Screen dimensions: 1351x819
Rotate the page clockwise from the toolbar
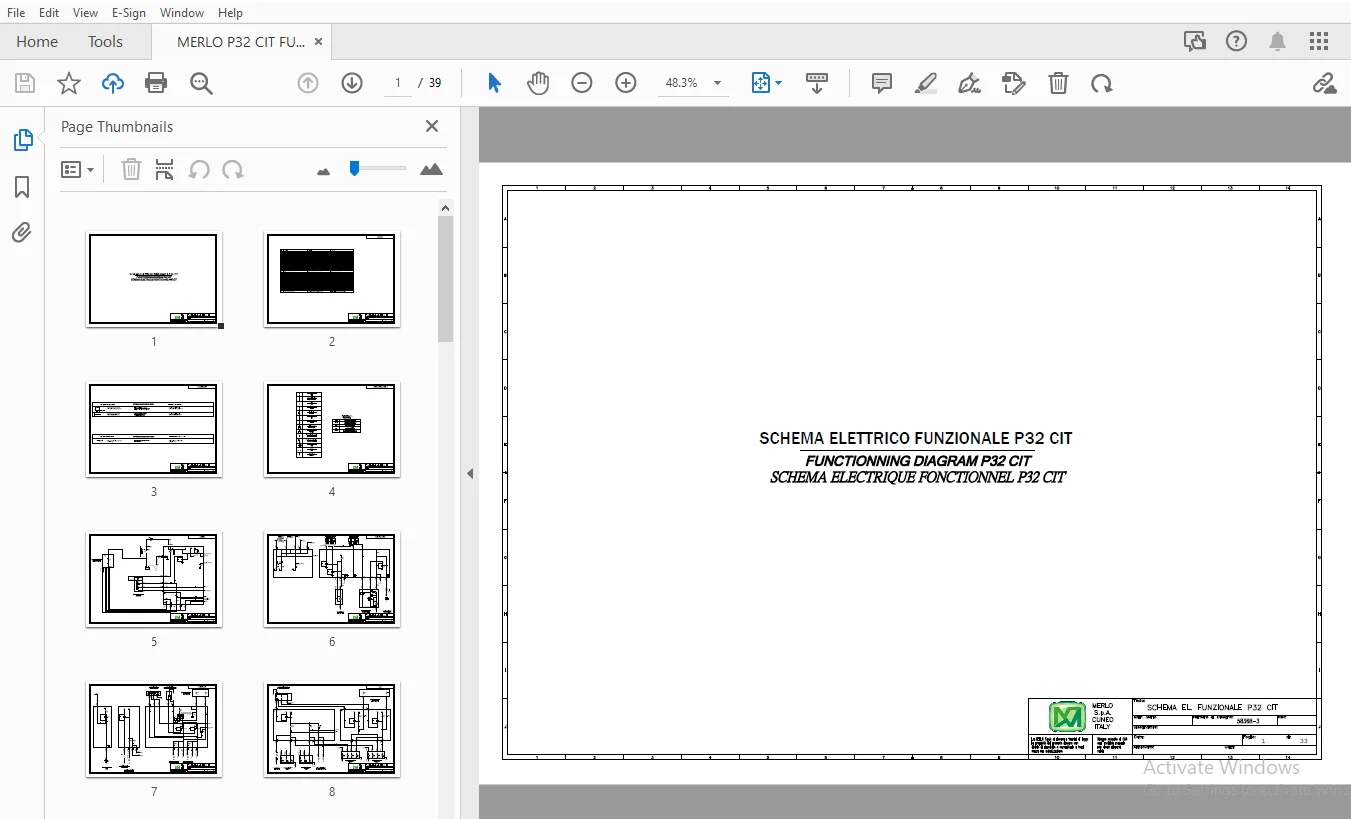pyautogui.click(x=1102, y=83)
